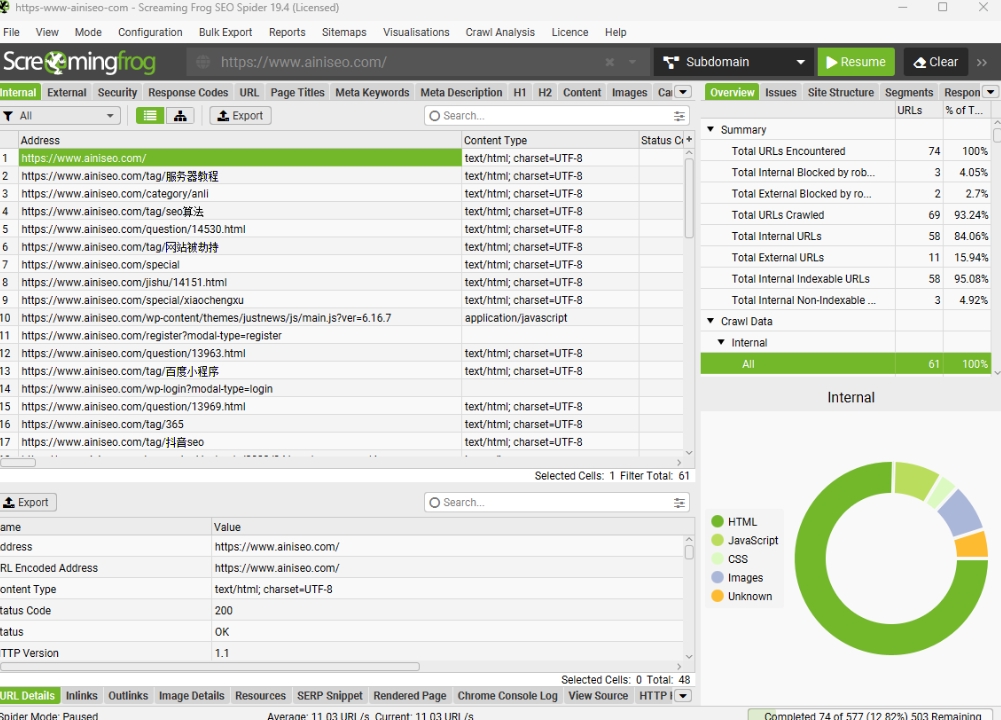This screenshot has height=720, width=1001.
Task: Show more right panel tabs dropdown
Action: (991, 92)
